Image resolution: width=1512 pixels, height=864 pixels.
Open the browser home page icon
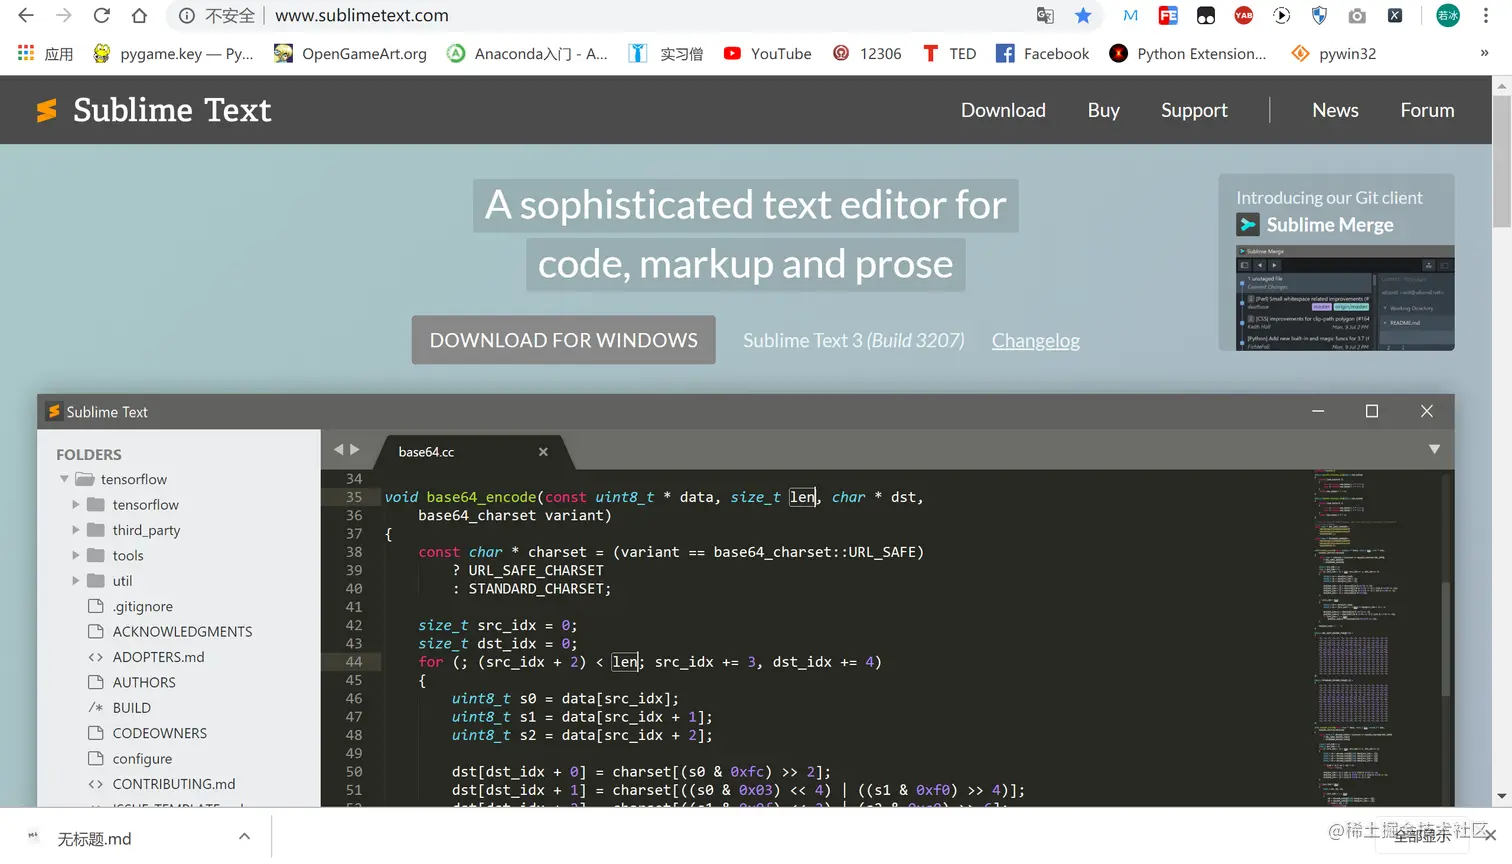coord(139,15)
